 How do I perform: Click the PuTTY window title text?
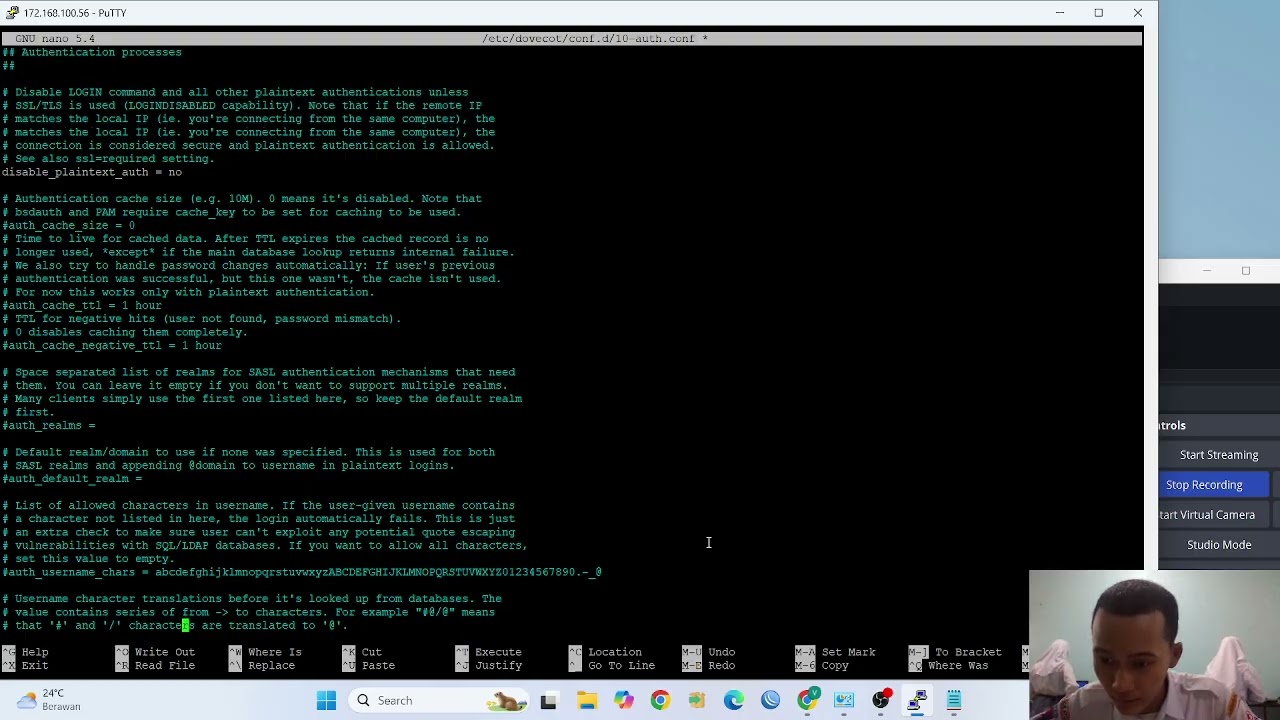(x=75, y=13)
